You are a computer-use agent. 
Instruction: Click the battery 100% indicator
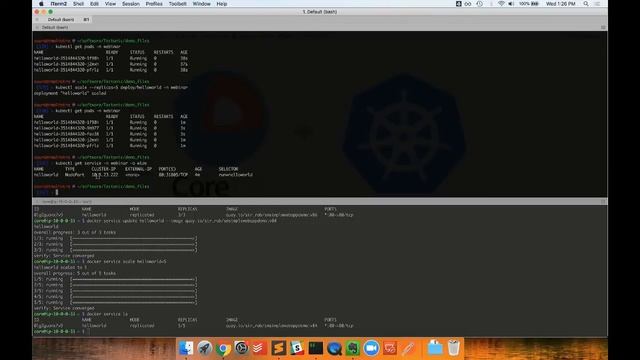point(529,4)
